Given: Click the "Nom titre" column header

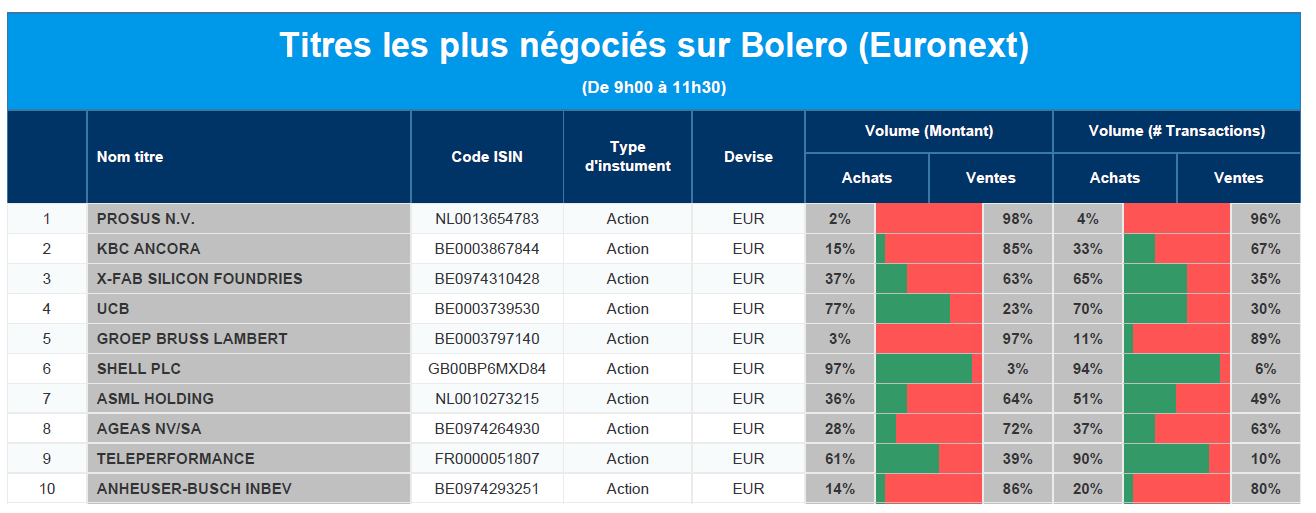Looking at the screenshot, I should pos(130,157).
